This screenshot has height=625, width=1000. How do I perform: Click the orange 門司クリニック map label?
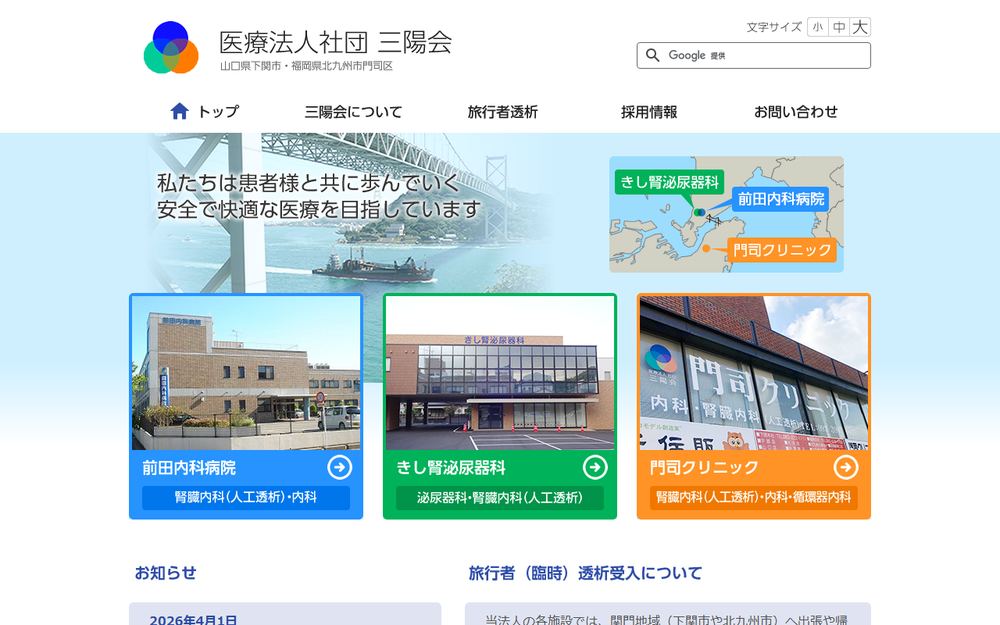(782, 249)
